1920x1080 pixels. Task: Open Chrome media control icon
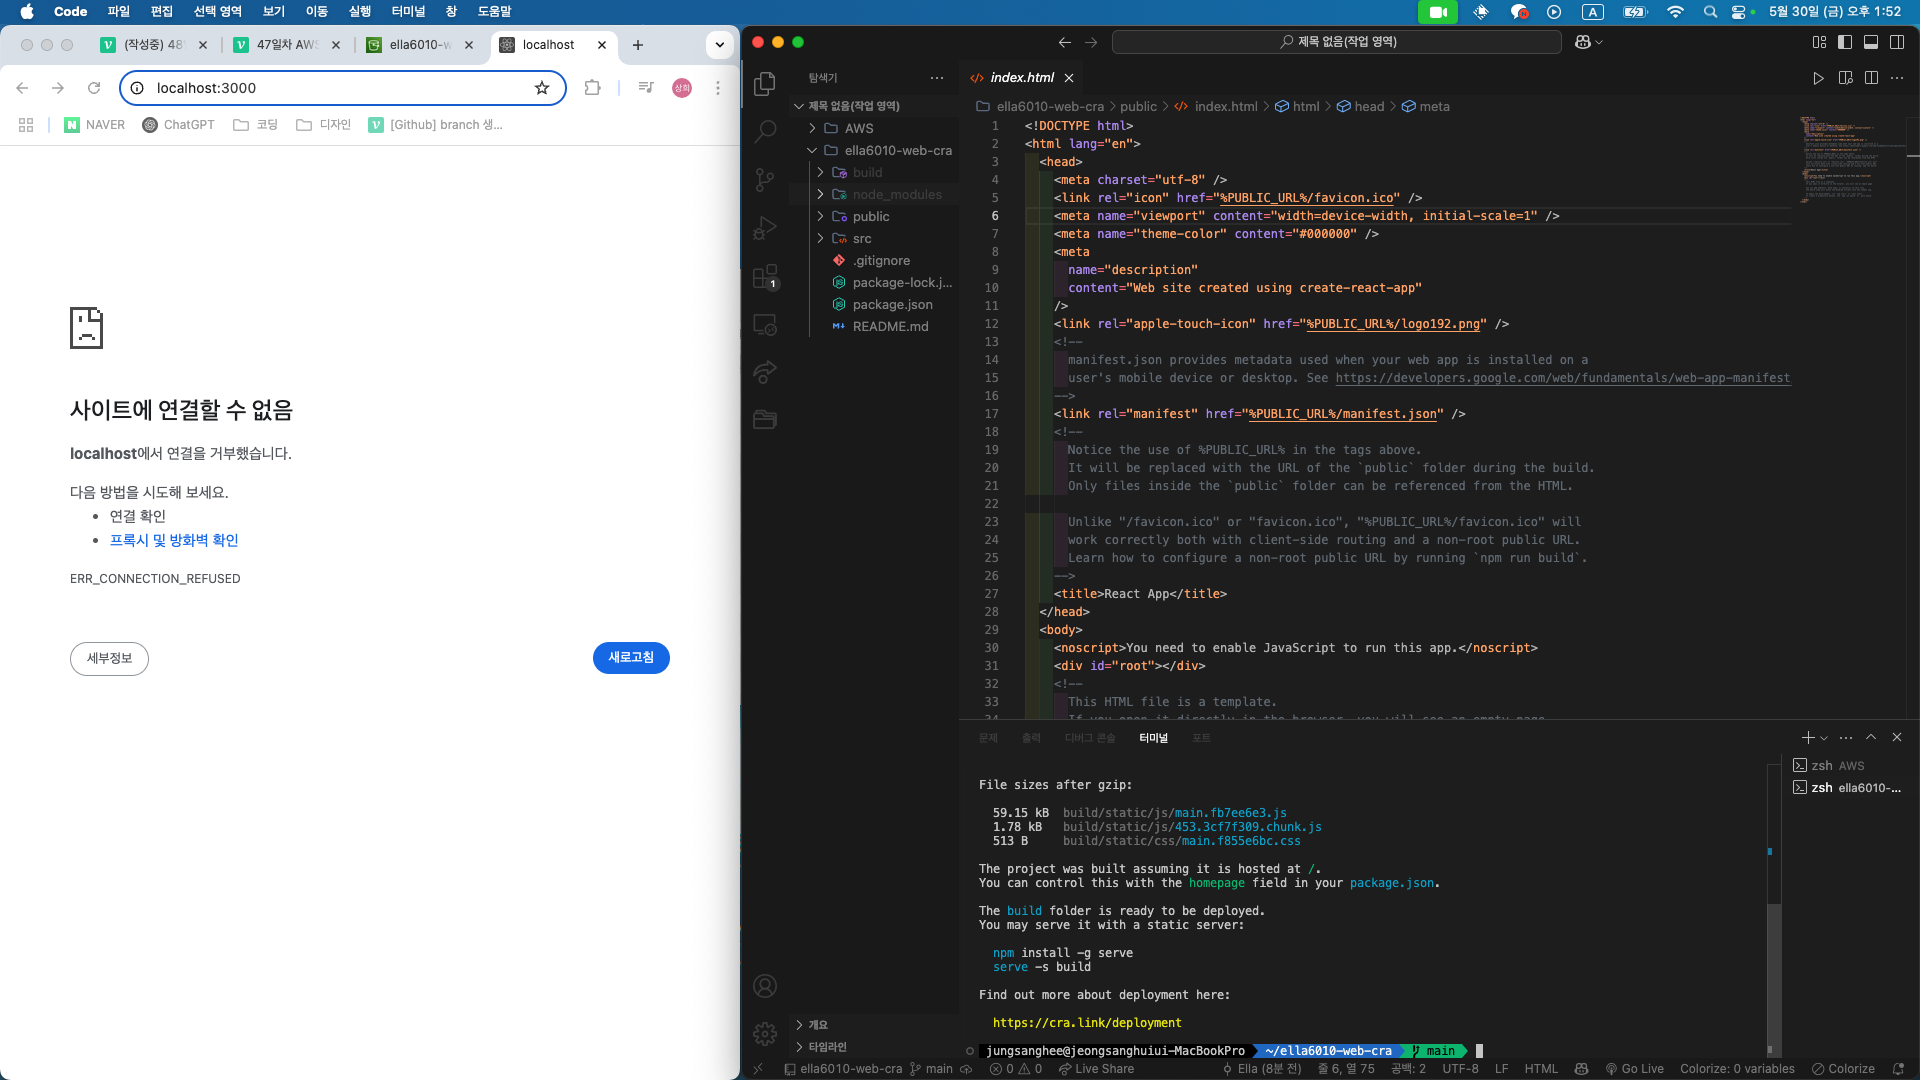(646, 88)
